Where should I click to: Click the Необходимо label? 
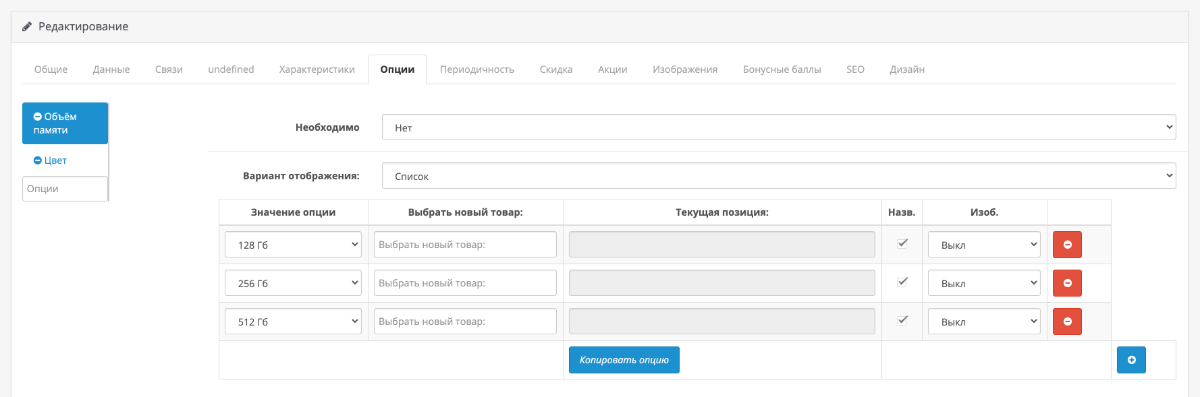327,128
